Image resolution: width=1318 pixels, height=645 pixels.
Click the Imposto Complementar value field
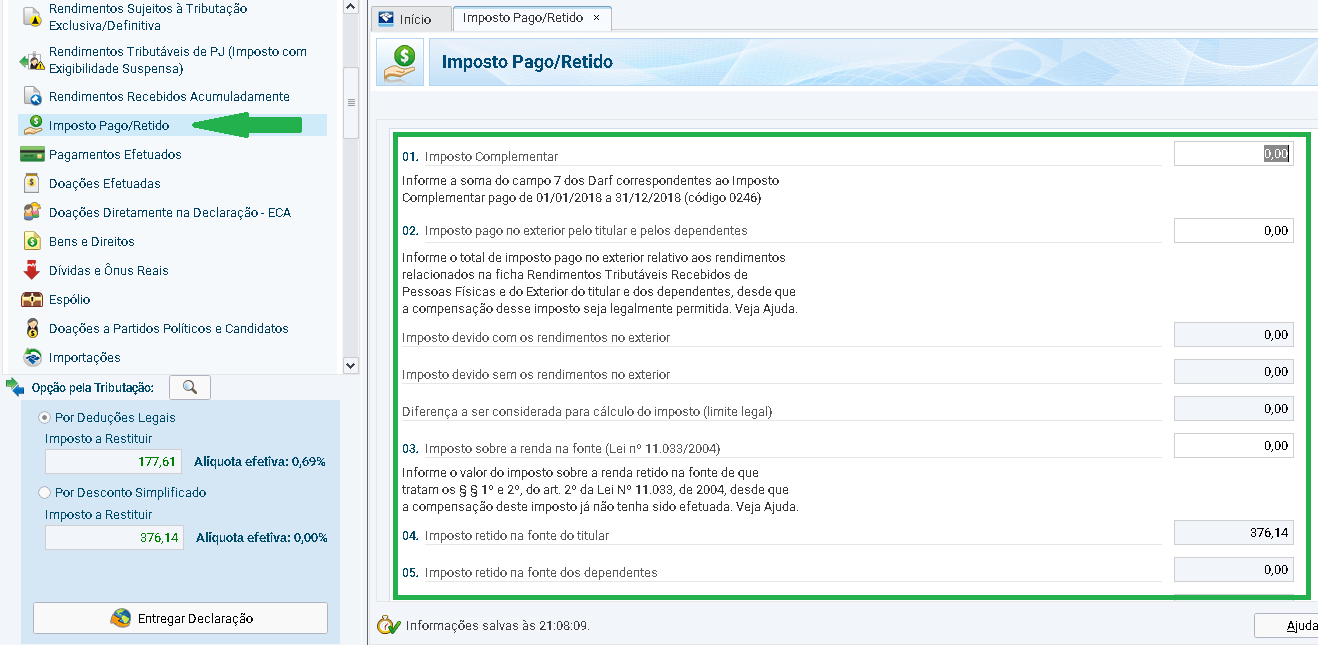[1234, 154]
